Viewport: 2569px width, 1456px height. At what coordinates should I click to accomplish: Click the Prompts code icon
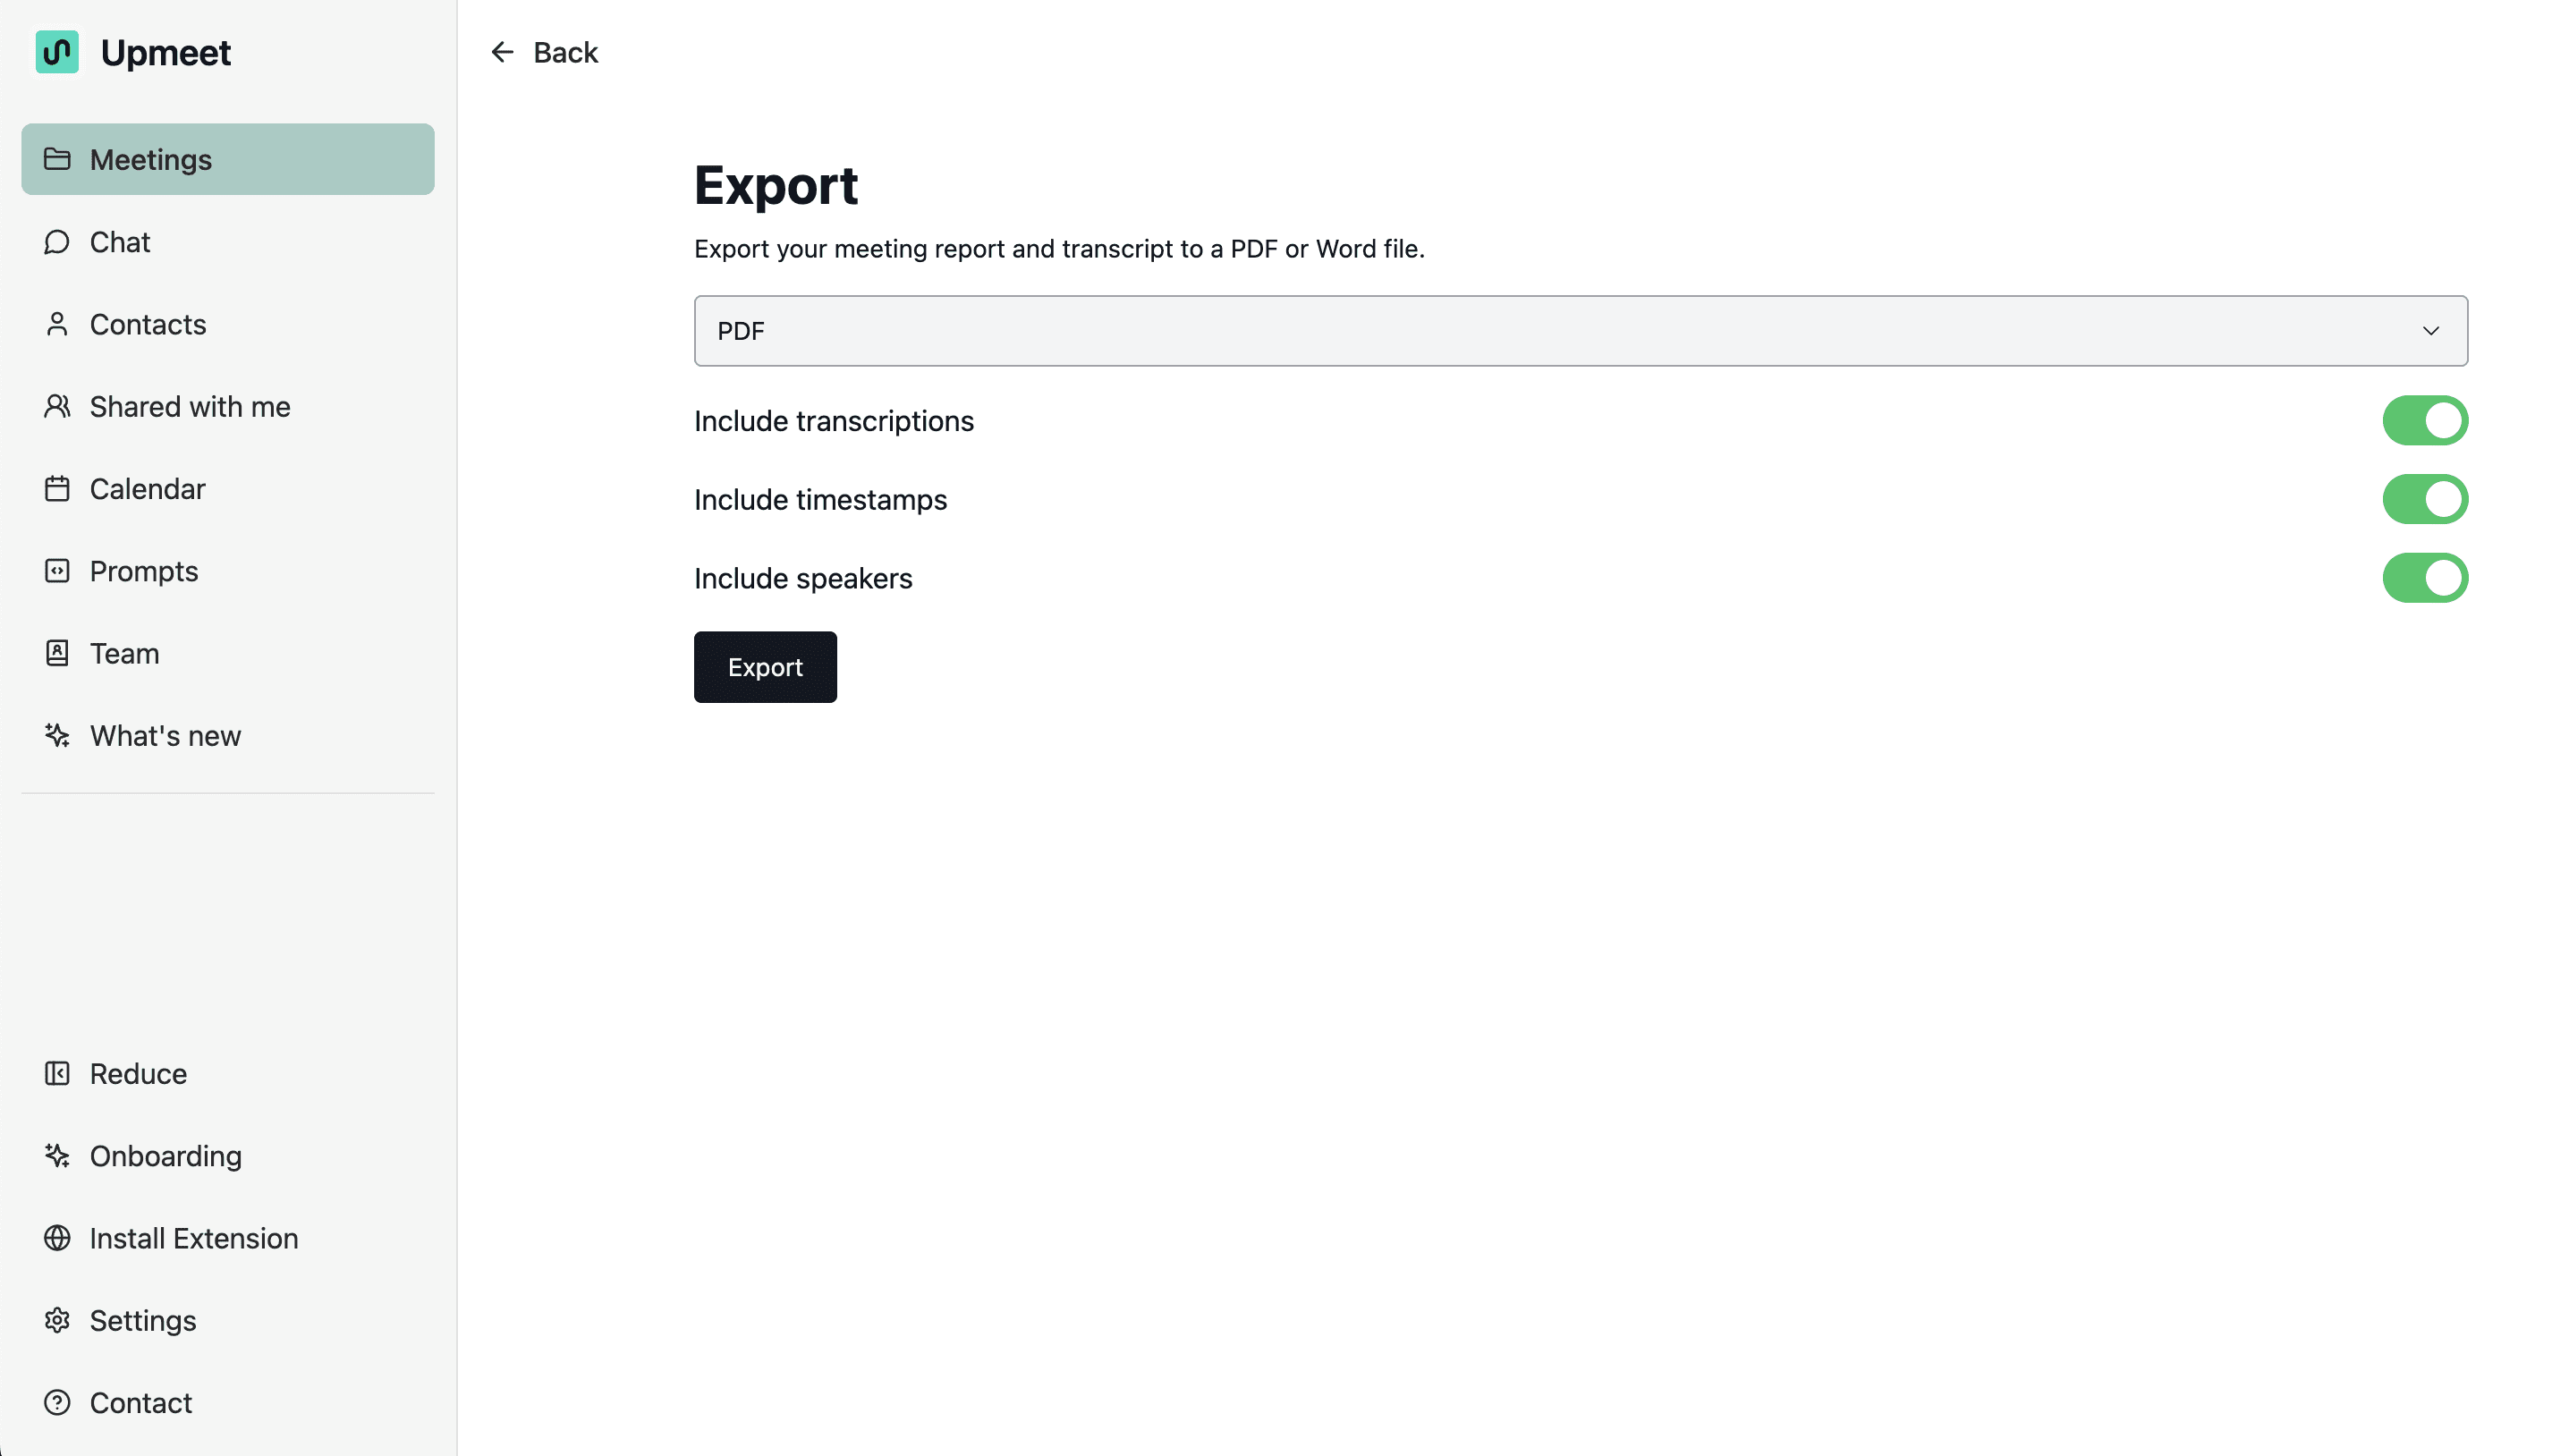coord(57,571)
